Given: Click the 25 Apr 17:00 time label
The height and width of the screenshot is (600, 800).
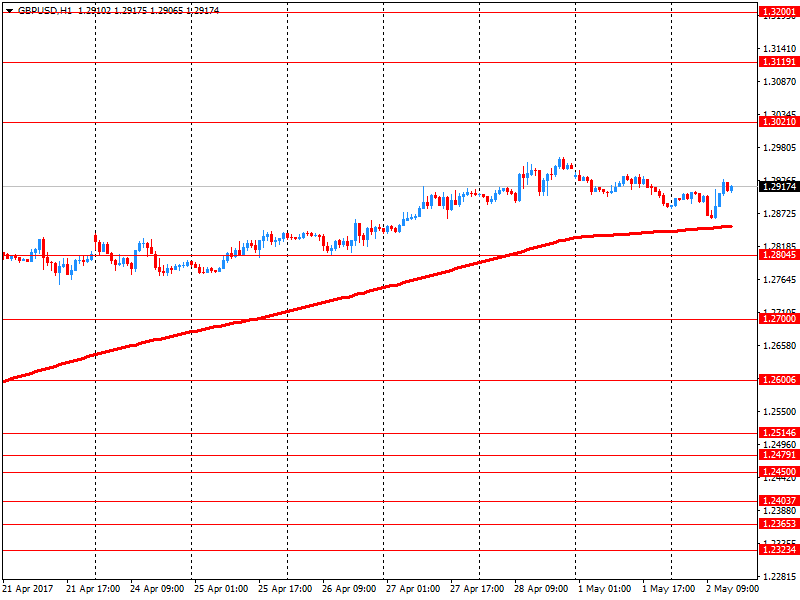Looking at the screenshot, I should 285,589.
